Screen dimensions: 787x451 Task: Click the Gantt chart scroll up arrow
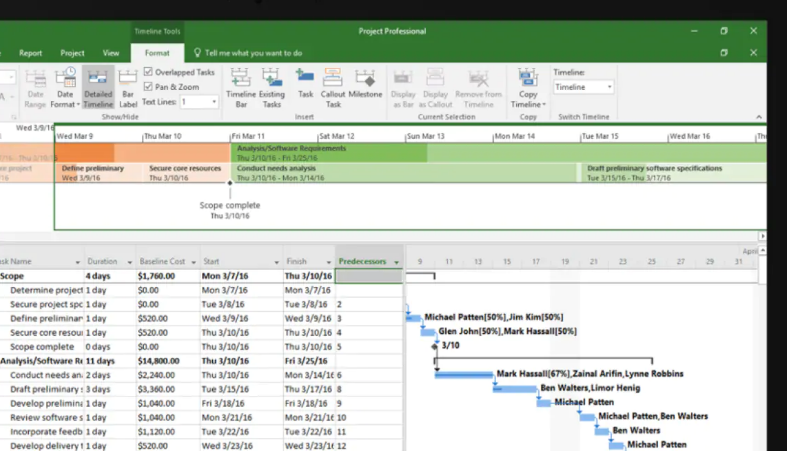tap(762, 250)
